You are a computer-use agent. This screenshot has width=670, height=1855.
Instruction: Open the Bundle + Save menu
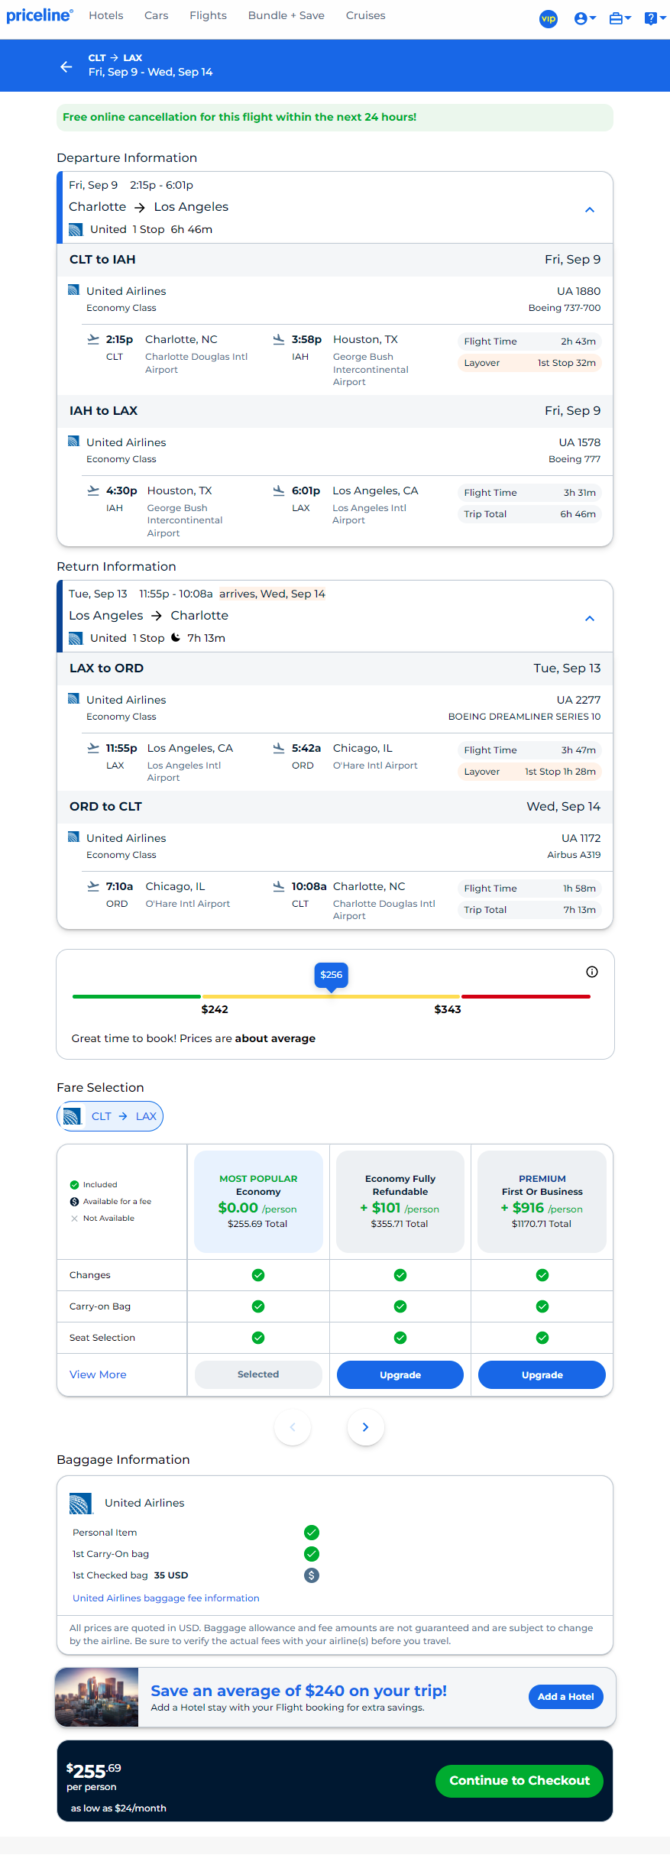286,16
